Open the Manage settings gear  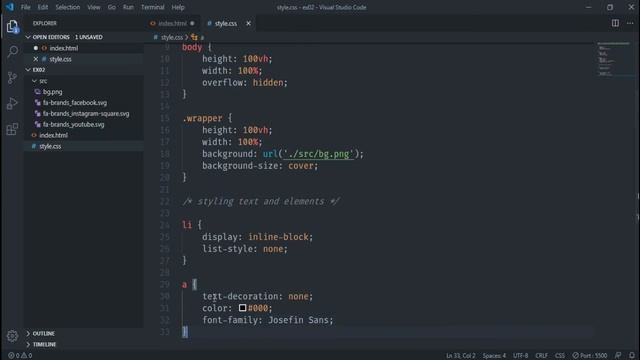point(12,336)
